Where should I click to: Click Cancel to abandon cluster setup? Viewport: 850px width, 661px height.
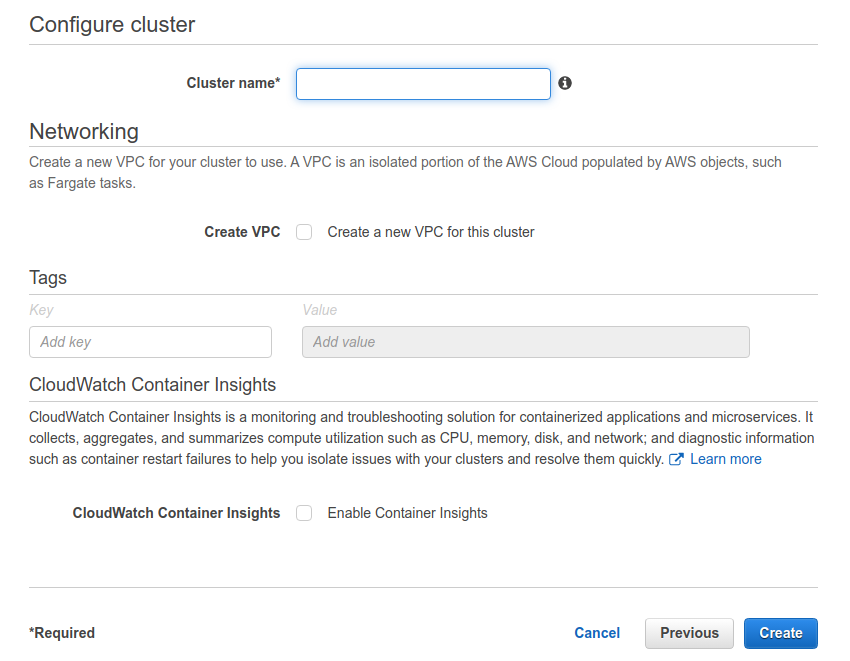(597, 633)
